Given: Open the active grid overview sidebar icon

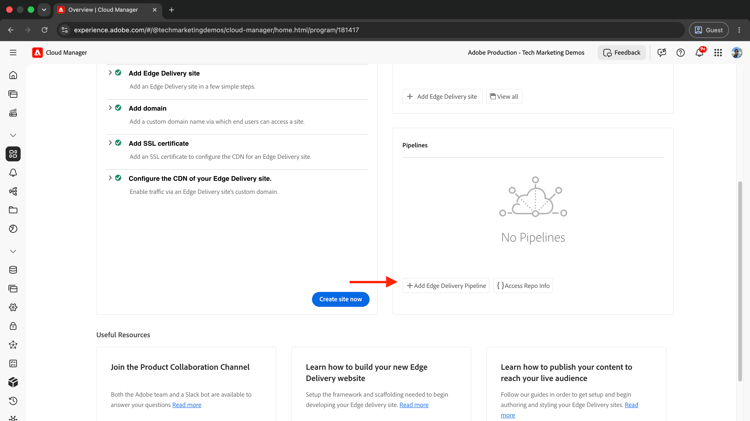Looking at the screenshot, I should point(13,154).
